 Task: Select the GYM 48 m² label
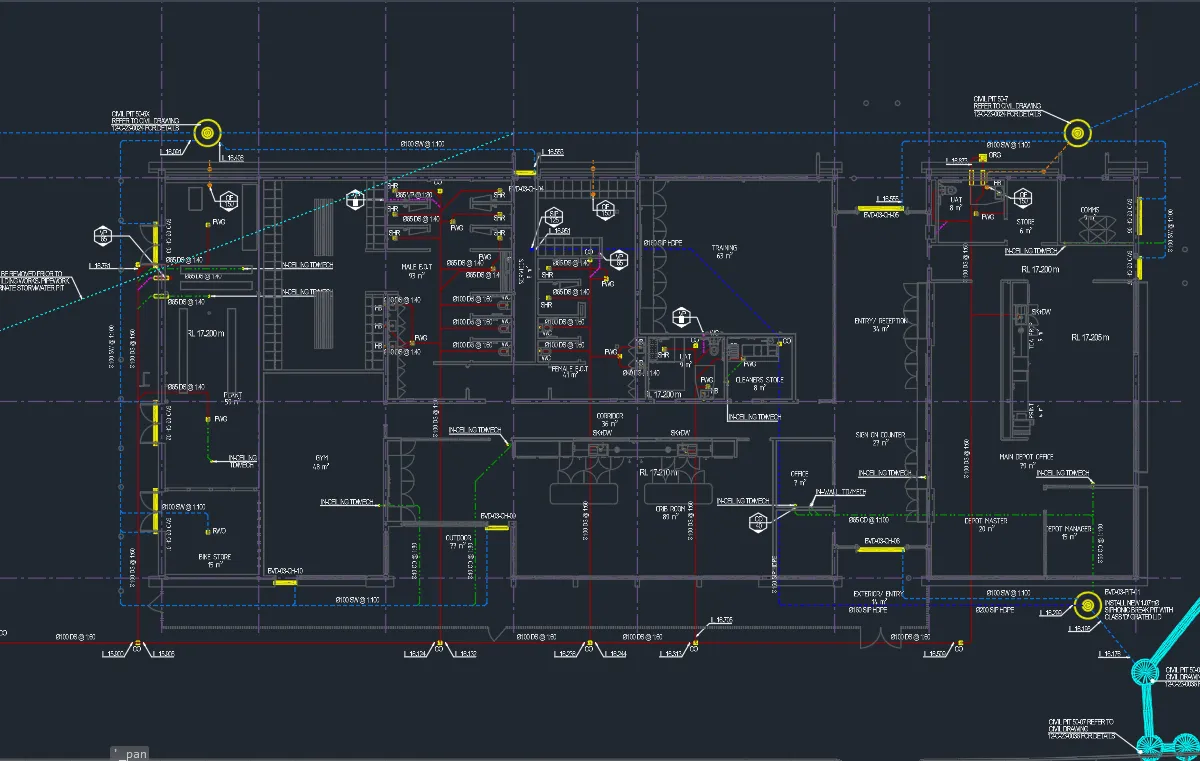(322, 461)
